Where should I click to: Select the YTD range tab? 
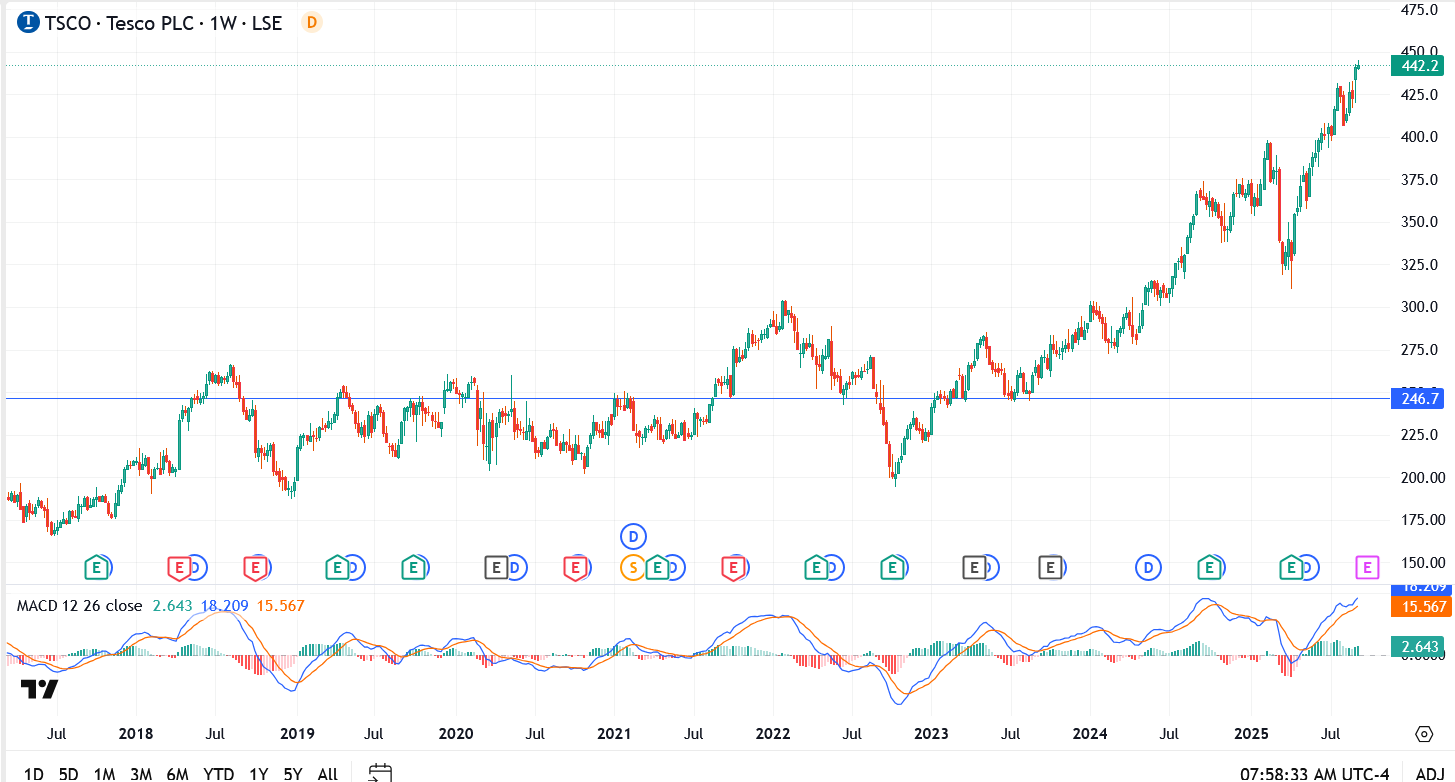point(221,773)
